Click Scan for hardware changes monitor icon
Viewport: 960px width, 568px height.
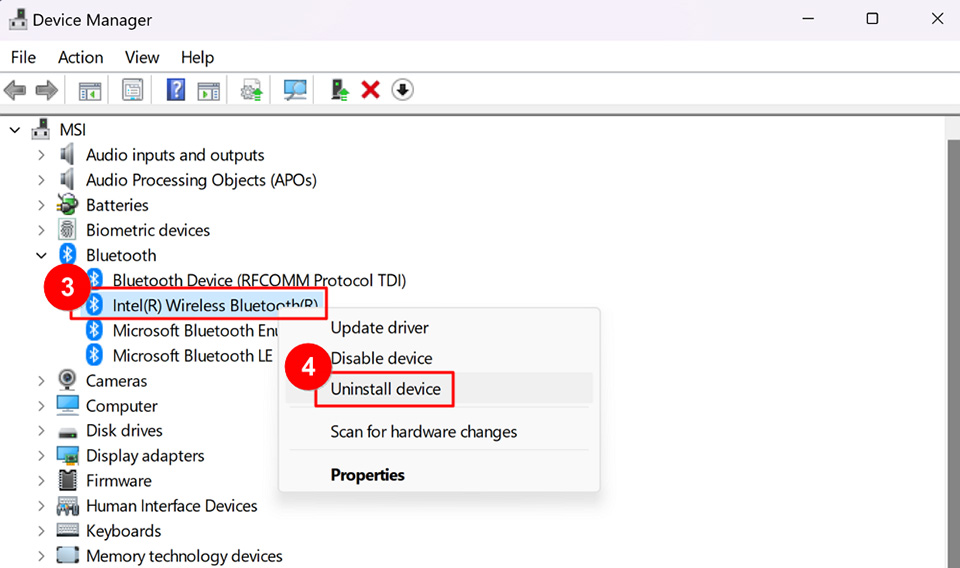point(294,91)
